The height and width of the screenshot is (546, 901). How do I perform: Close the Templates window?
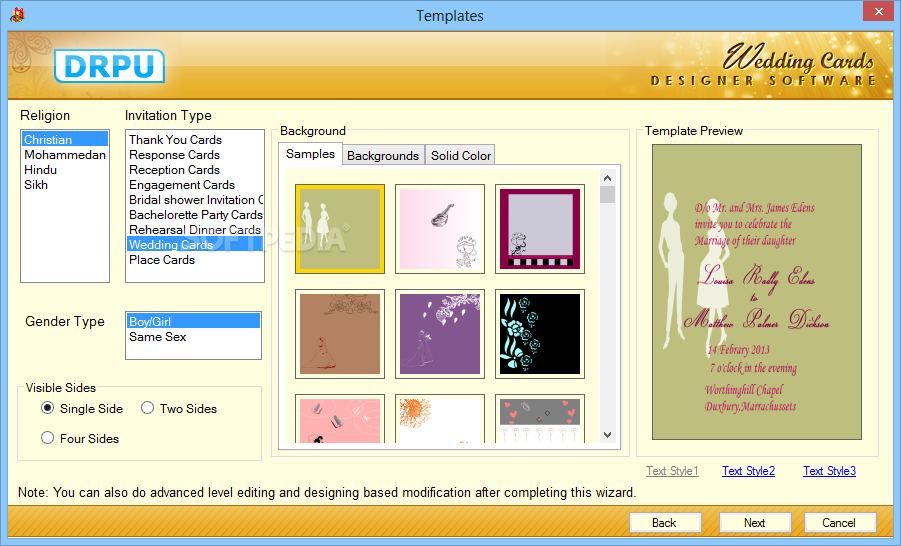(x=879, y=11)
